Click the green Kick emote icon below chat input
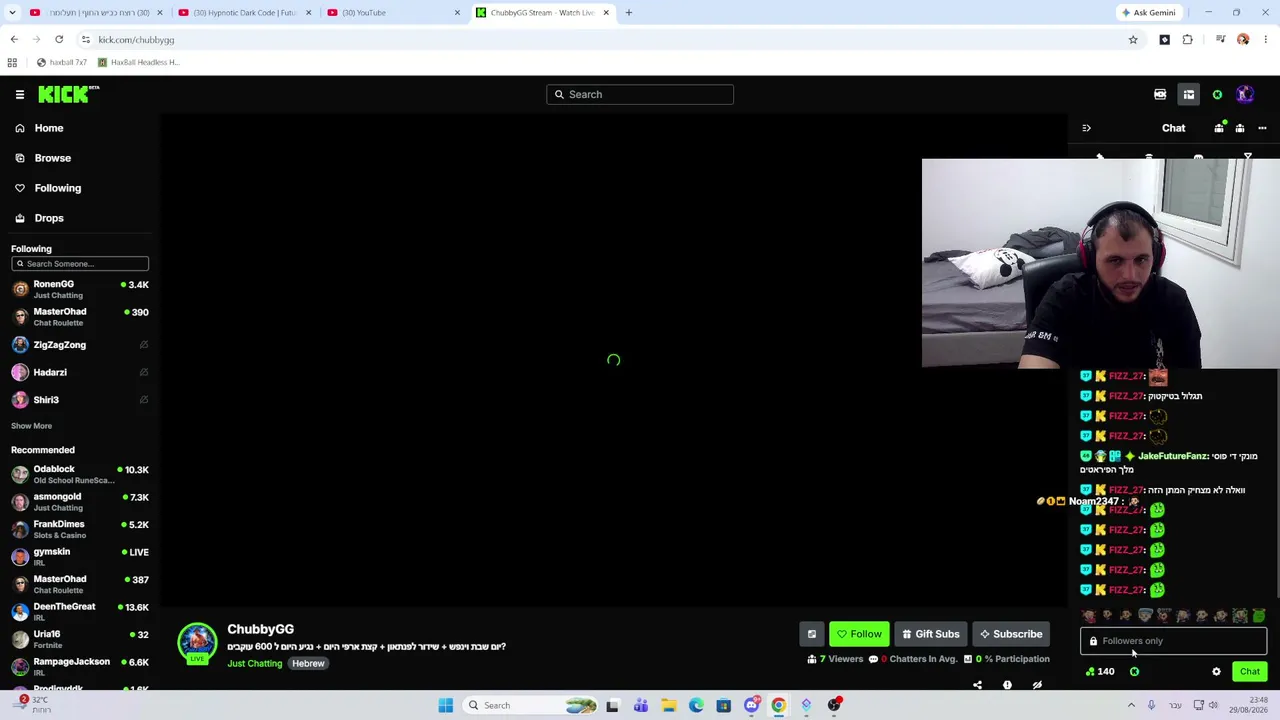This screenshot has height=720, width=1280. tap(1134, 672)
